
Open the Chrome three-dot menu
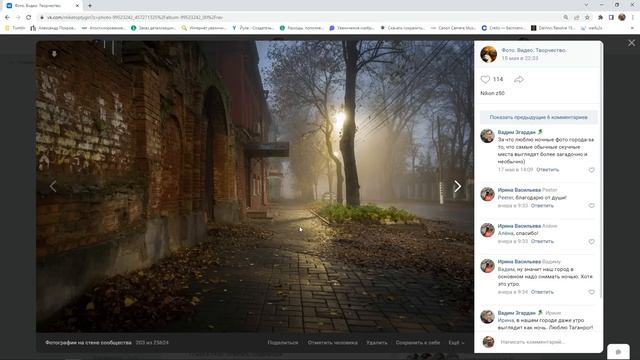pos(633,17)
